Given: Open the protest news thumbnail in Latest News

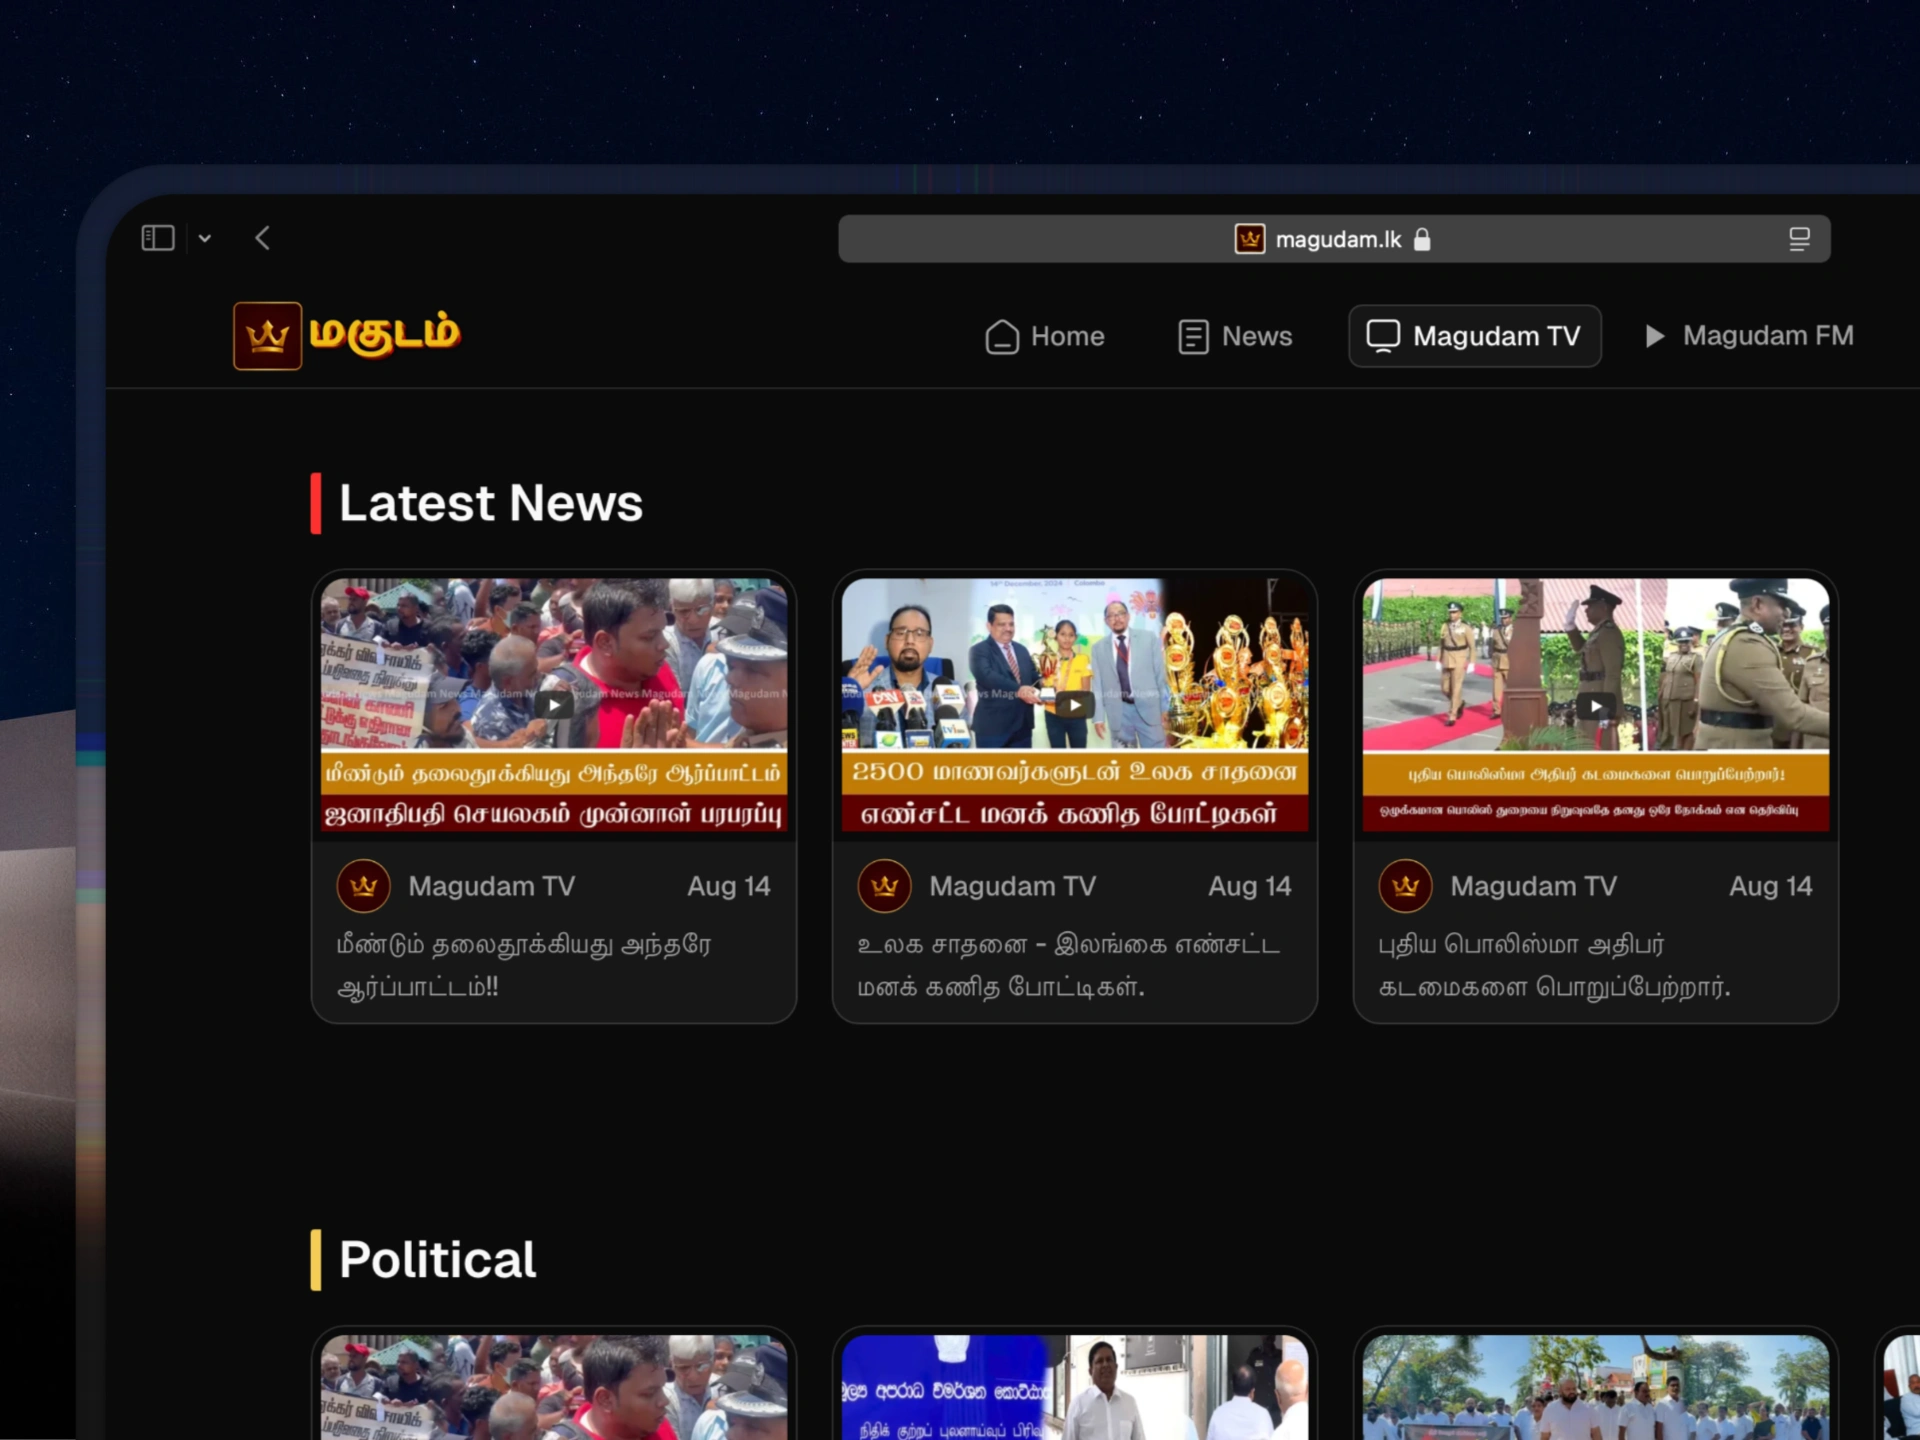Looking at the screenshot, I should click(x=554, y=705).
